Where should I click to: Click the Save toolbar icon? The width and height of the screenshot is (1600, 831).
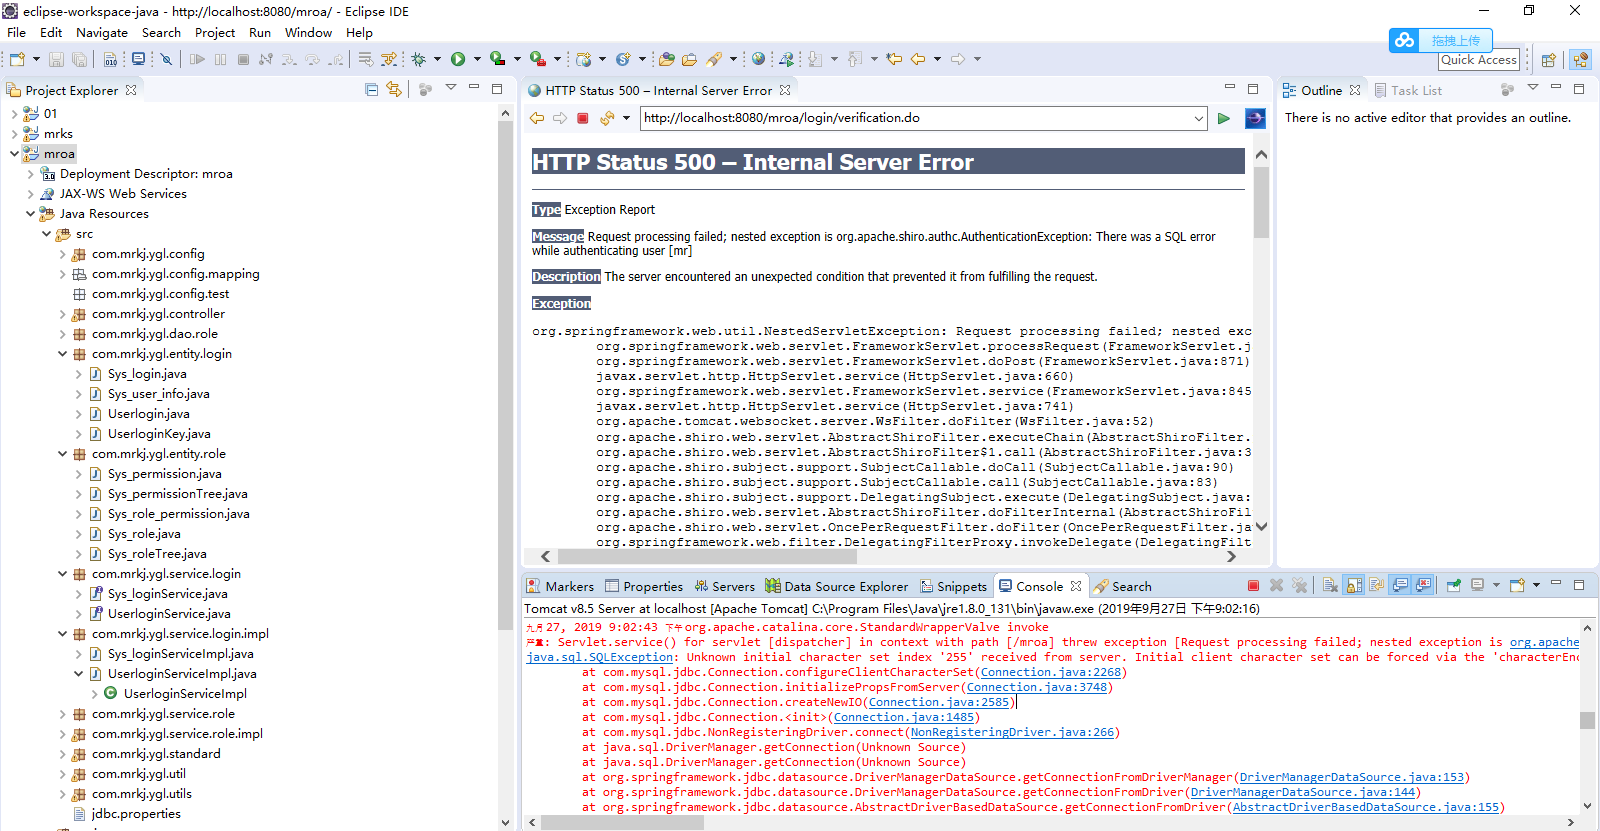56,59
